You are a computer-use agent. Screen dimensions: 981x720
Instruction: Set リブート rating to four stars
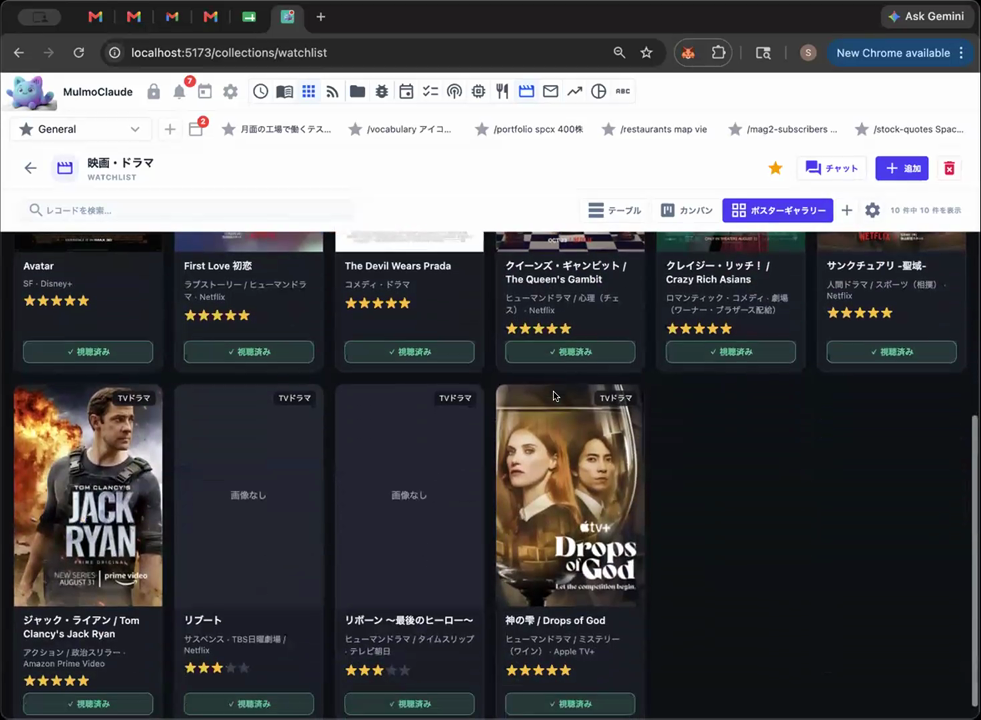(x=230, y=668)
